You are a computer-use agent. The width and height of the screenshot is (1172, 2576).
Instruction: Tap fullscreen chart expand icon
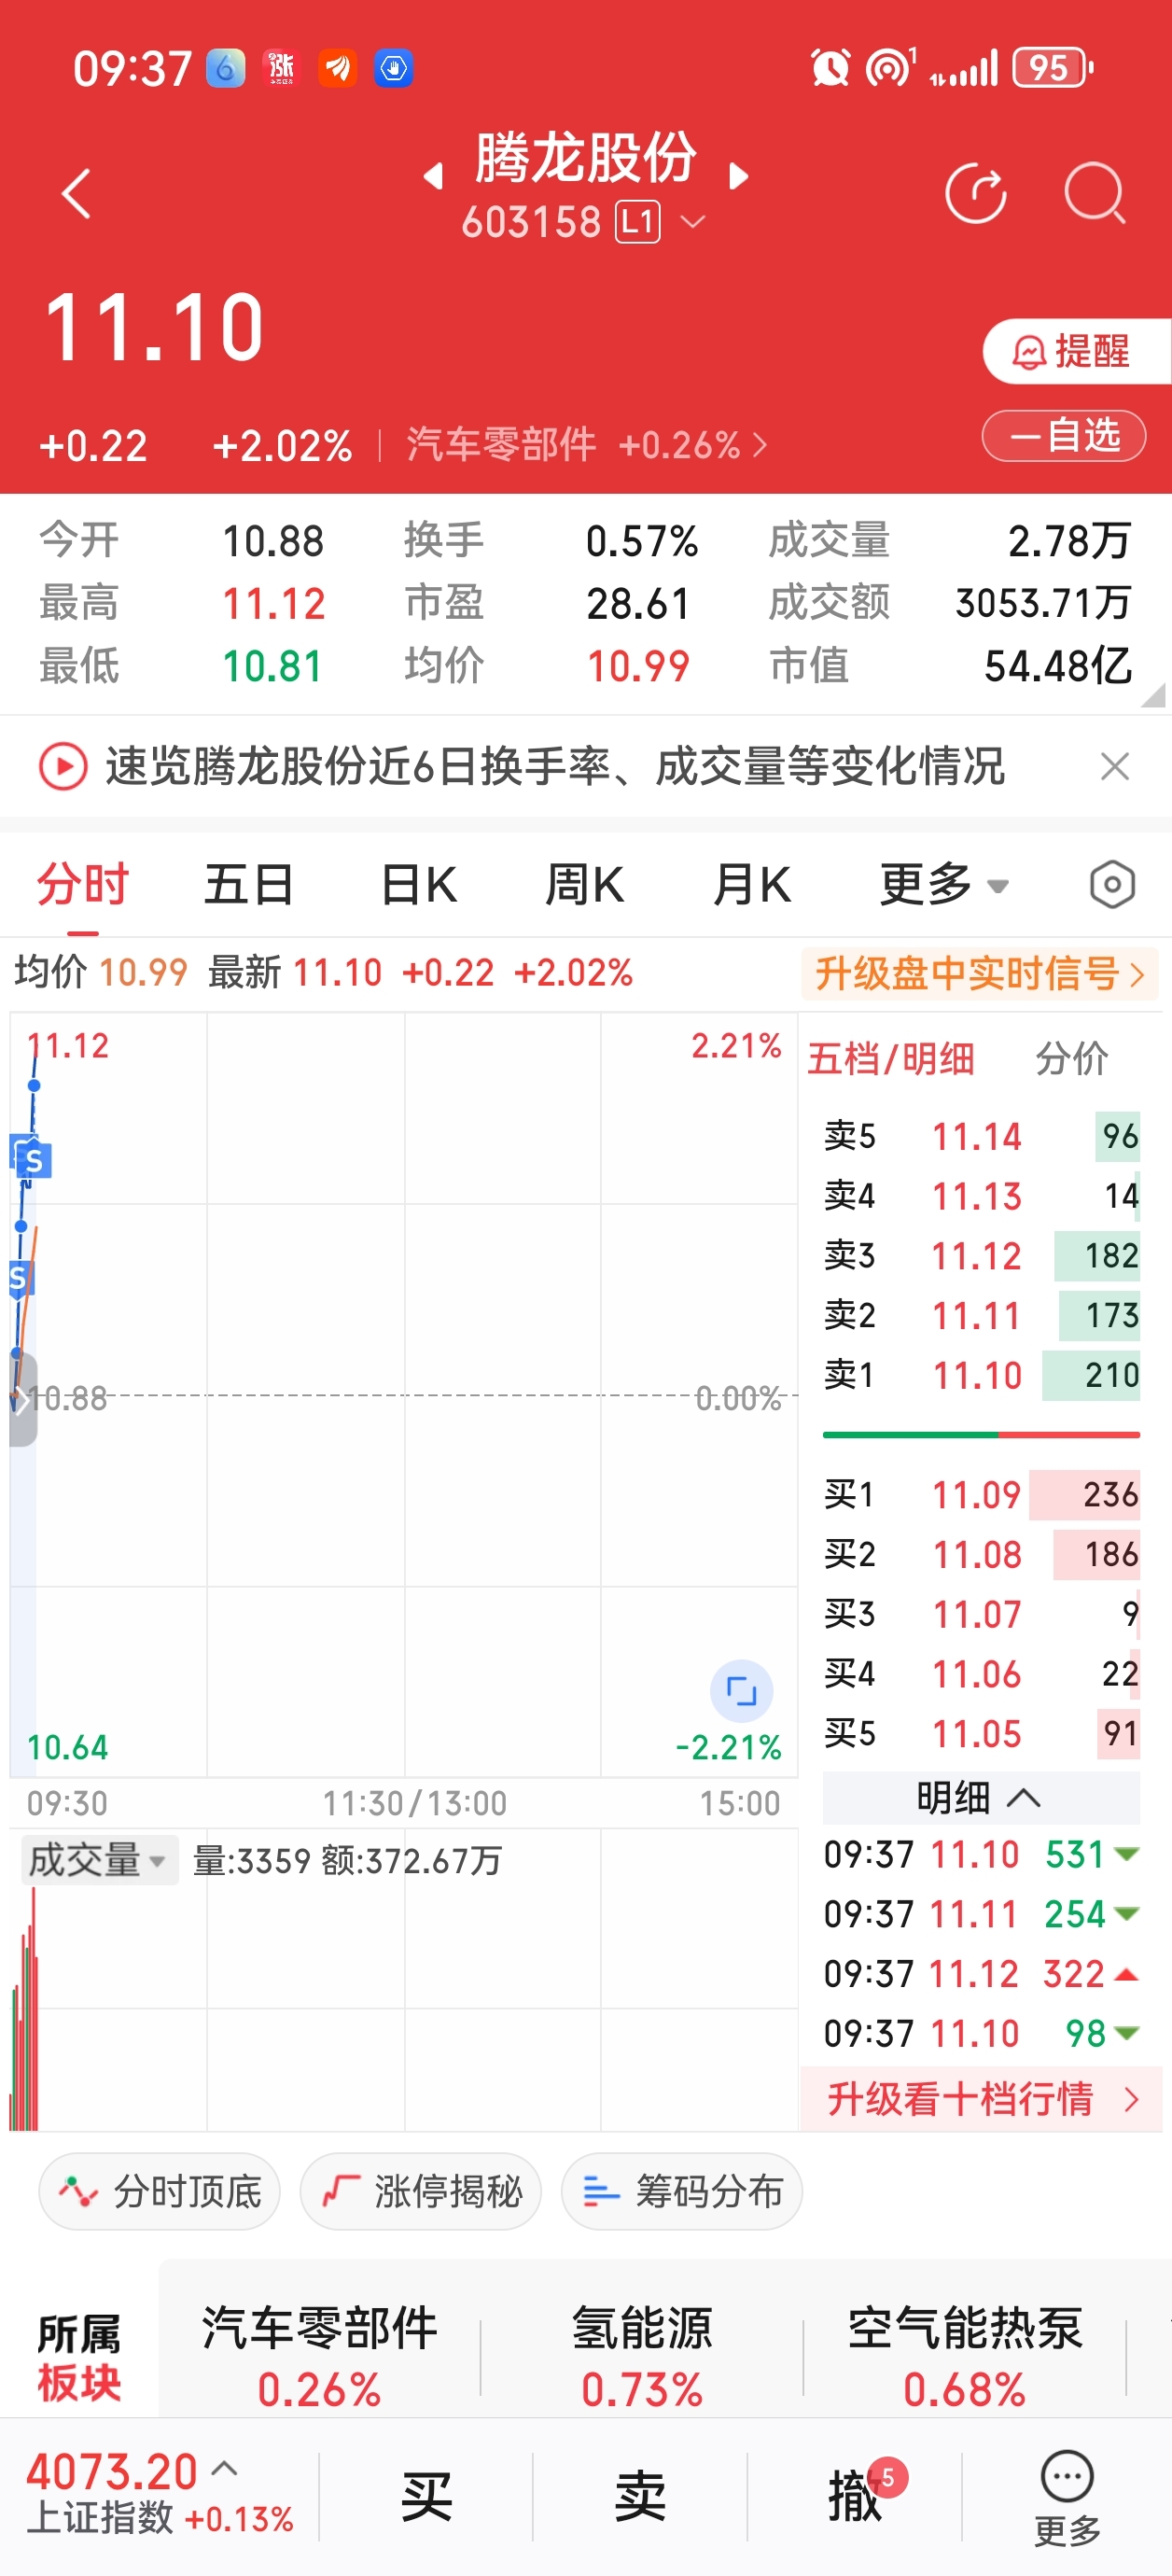pos(741,1692)
